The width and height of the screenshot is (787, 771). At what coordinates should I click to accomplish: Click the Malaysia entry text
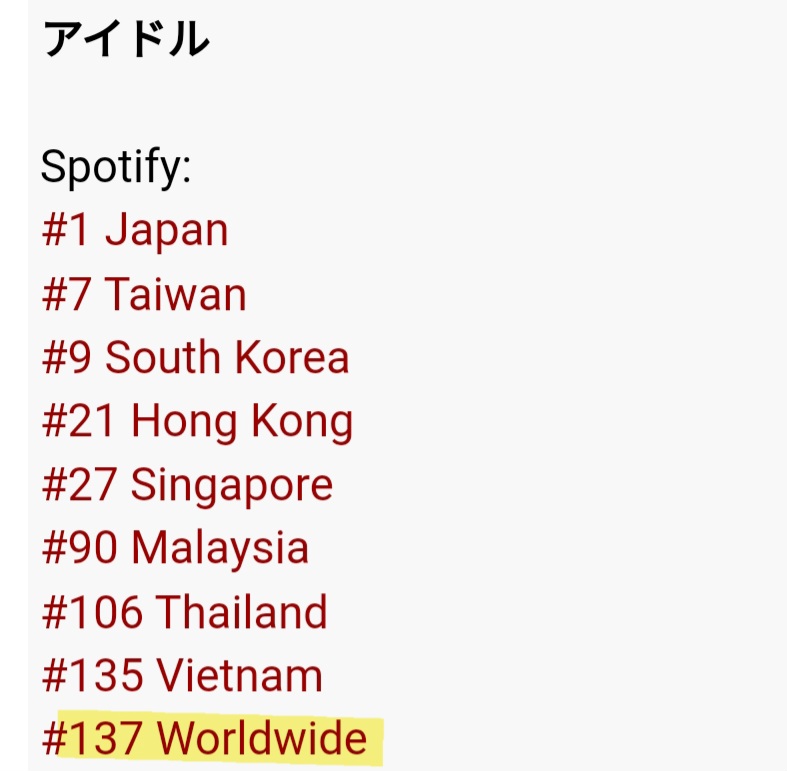(x=220, y=549)
